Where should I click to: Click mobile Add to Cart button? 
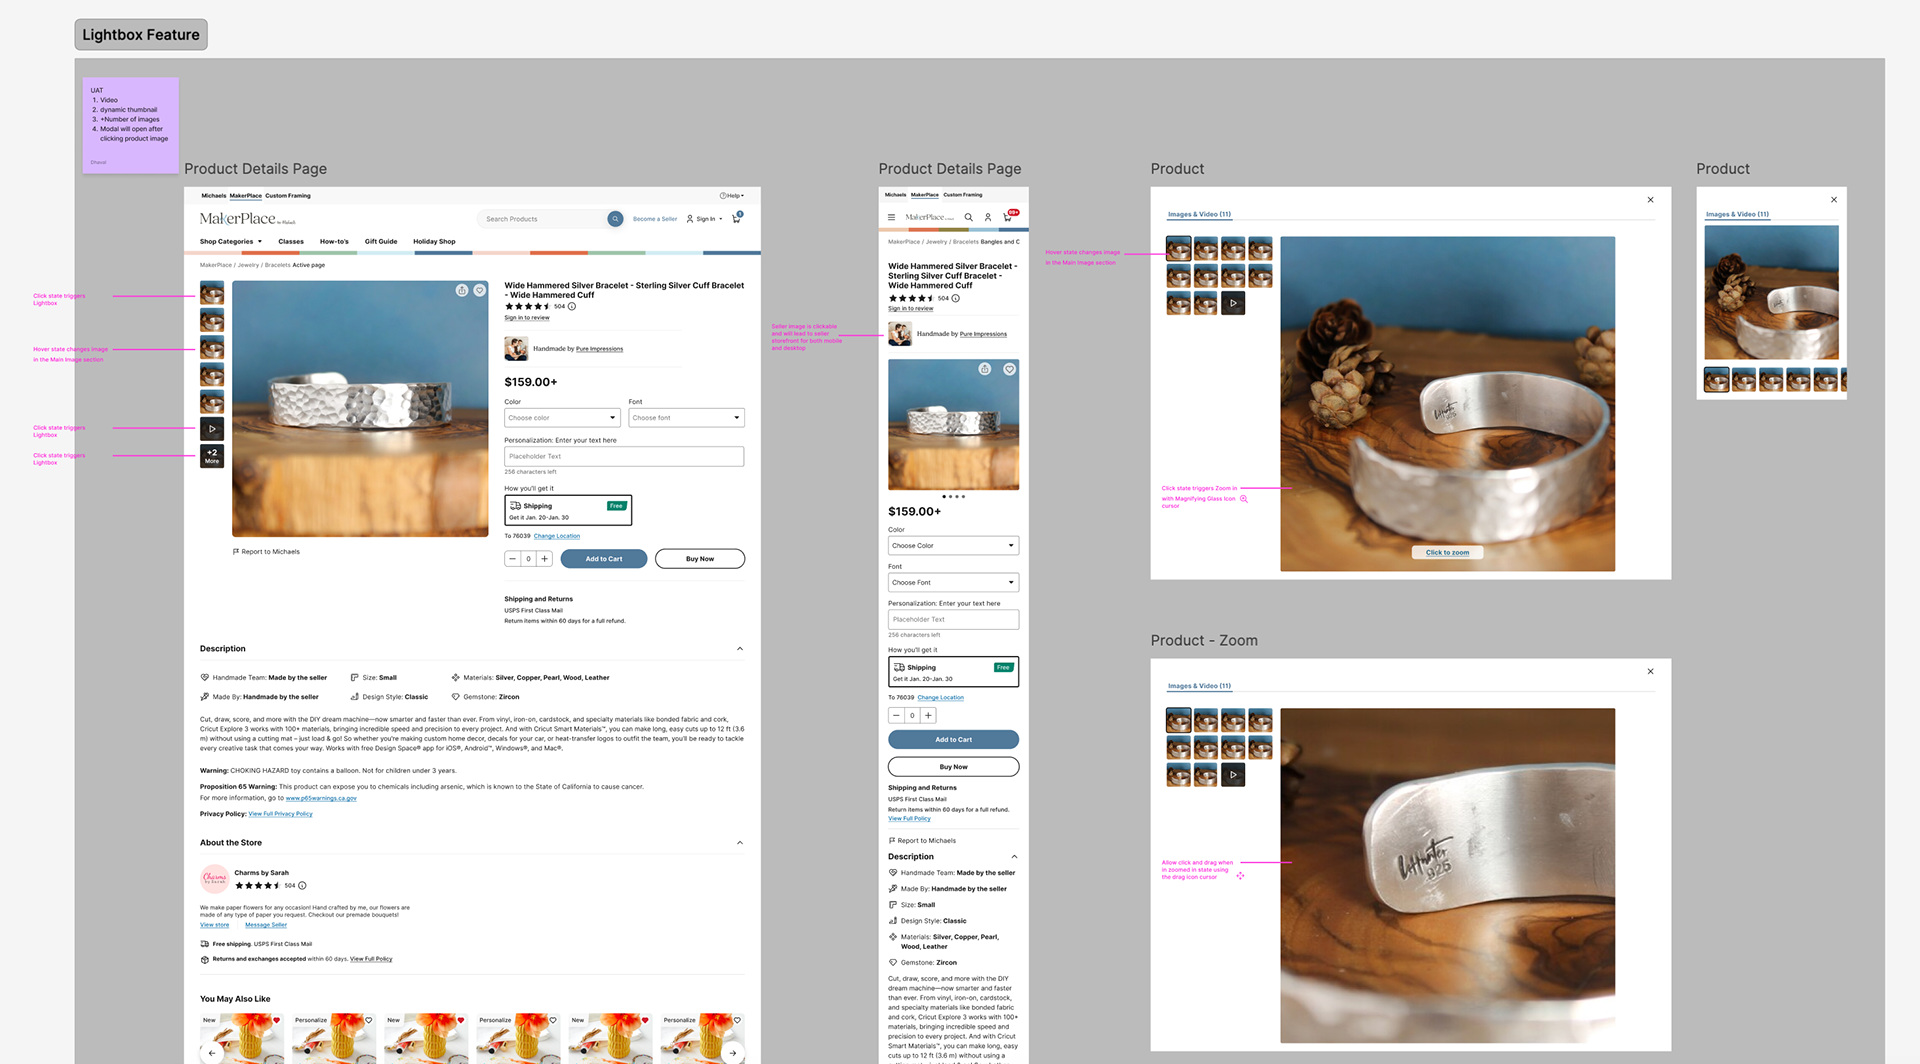[x=953, y=740]
